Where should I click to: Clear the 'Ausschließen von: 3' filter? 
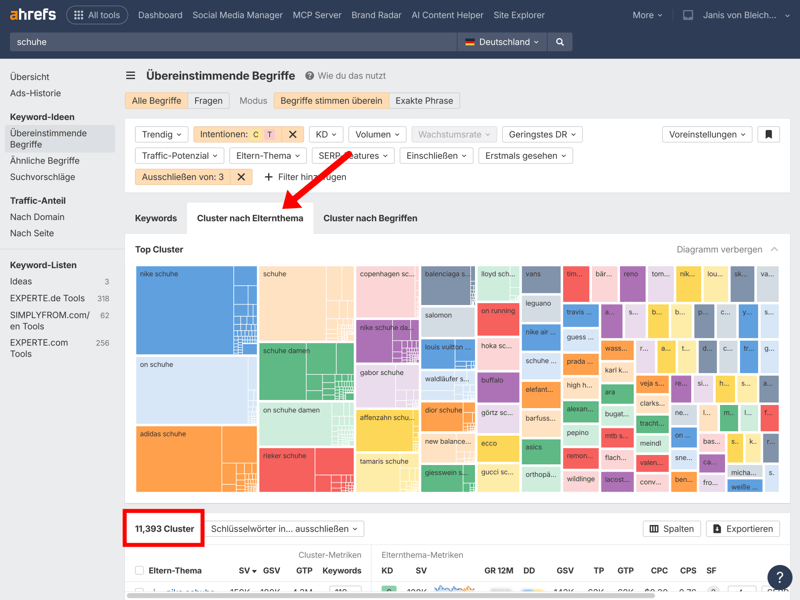pos(241,177)
